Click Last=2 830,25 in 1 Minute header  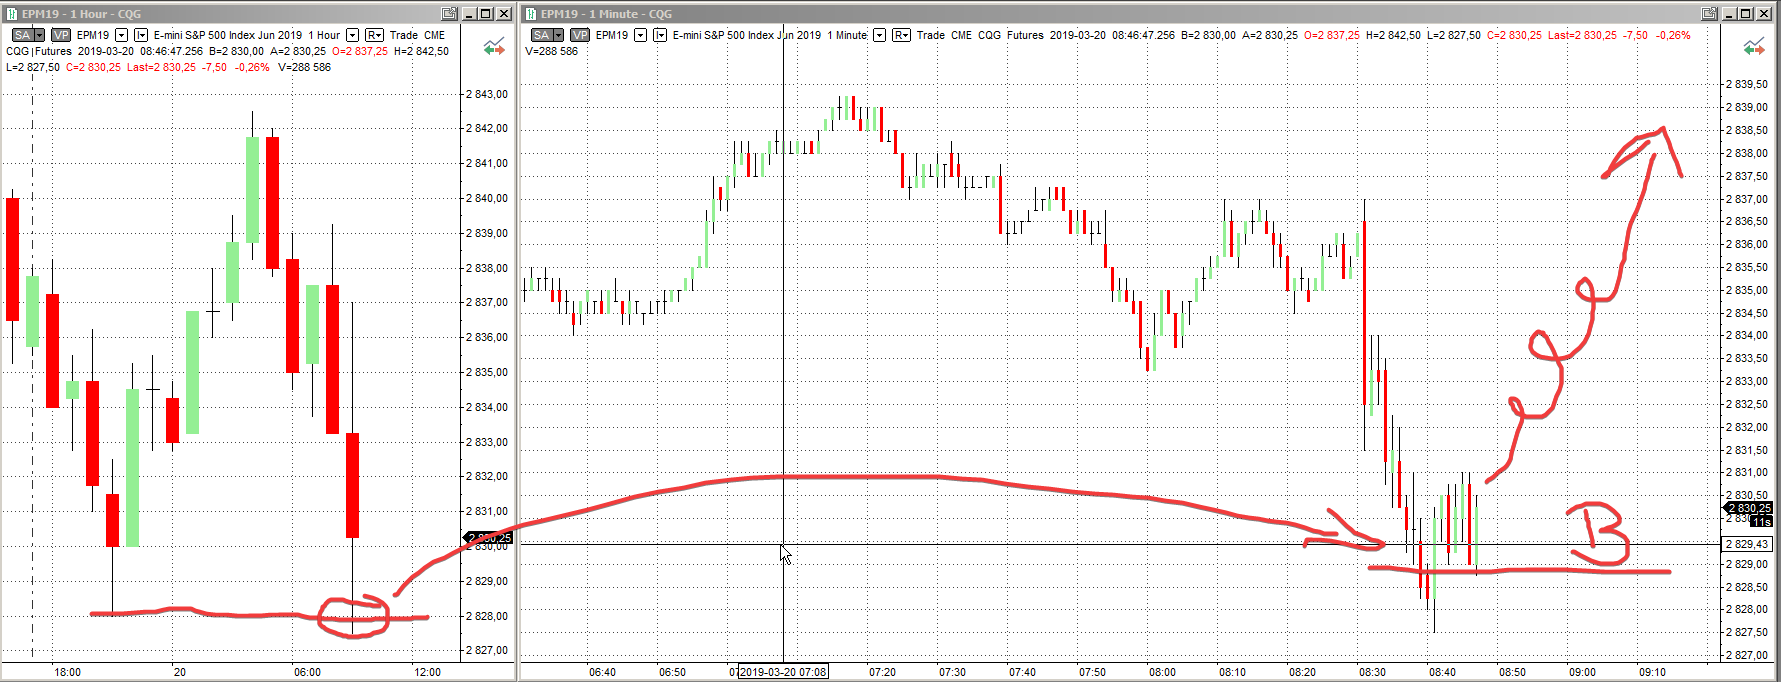click(x=1582, y=35)
